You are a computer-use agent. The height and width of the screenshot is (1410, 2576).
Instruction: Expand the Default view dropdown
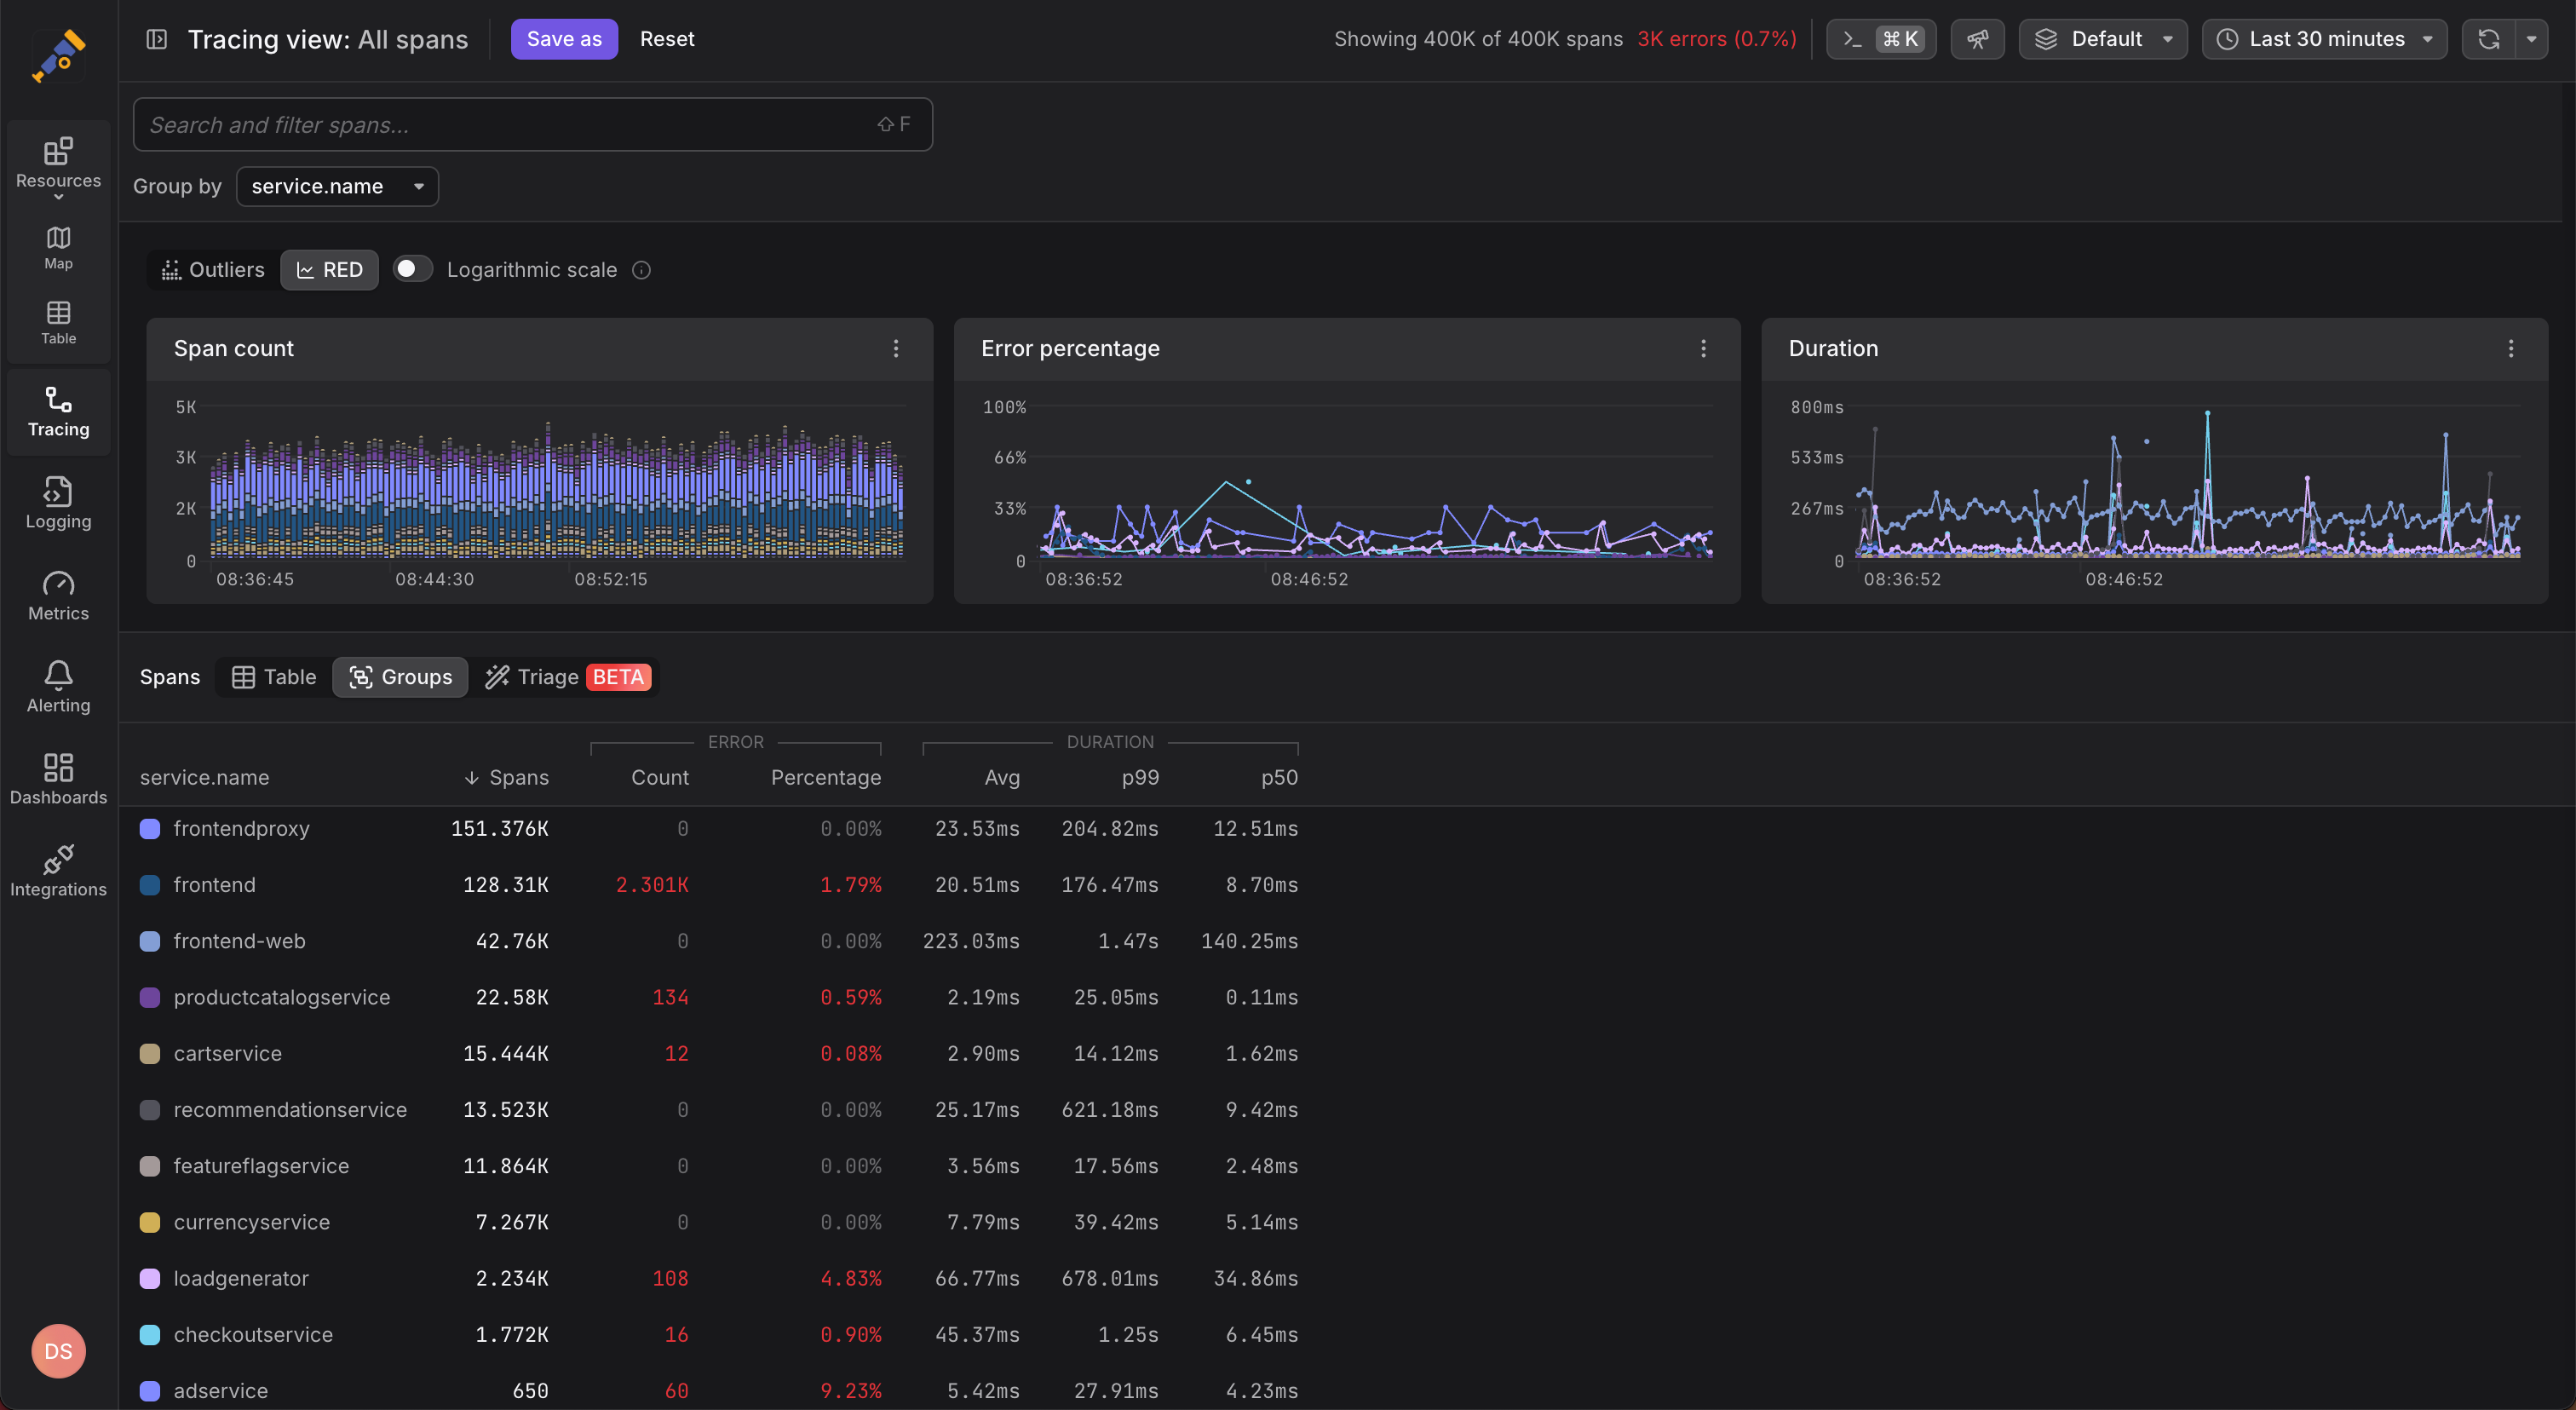pos(2102,39)
